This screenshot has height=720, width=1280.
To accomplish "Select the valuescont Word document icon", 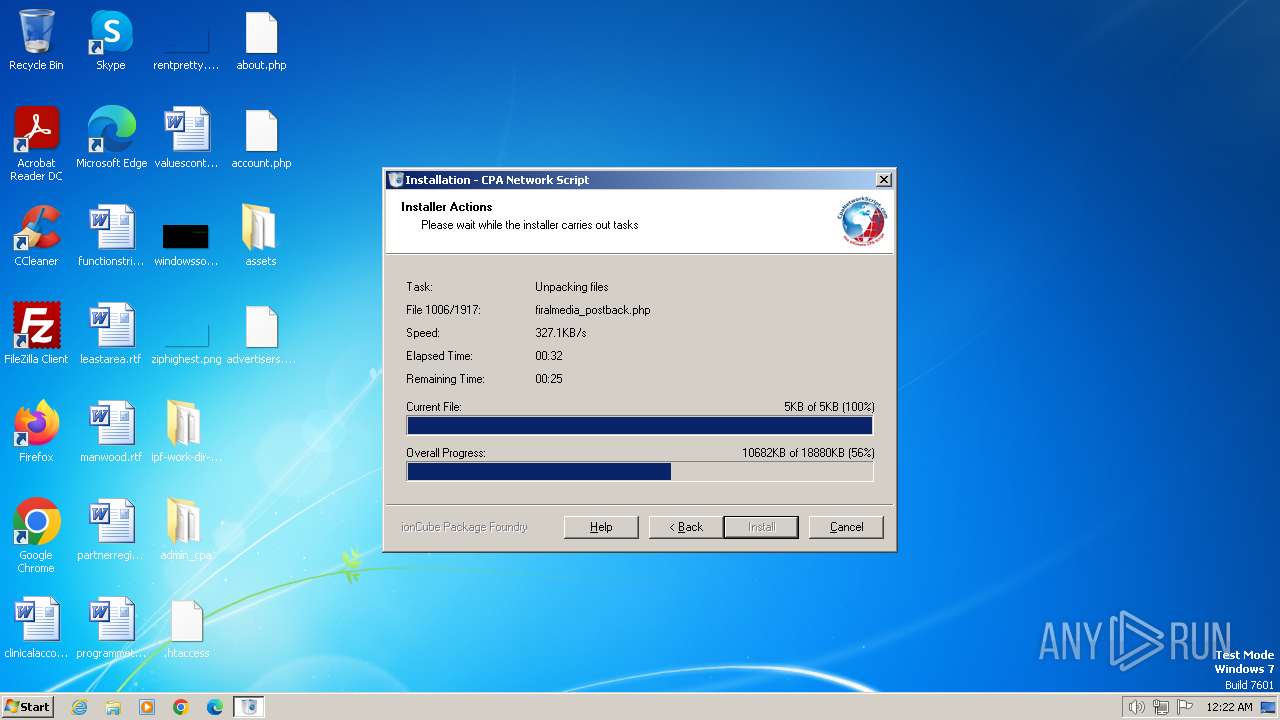I will pos(186,138).
